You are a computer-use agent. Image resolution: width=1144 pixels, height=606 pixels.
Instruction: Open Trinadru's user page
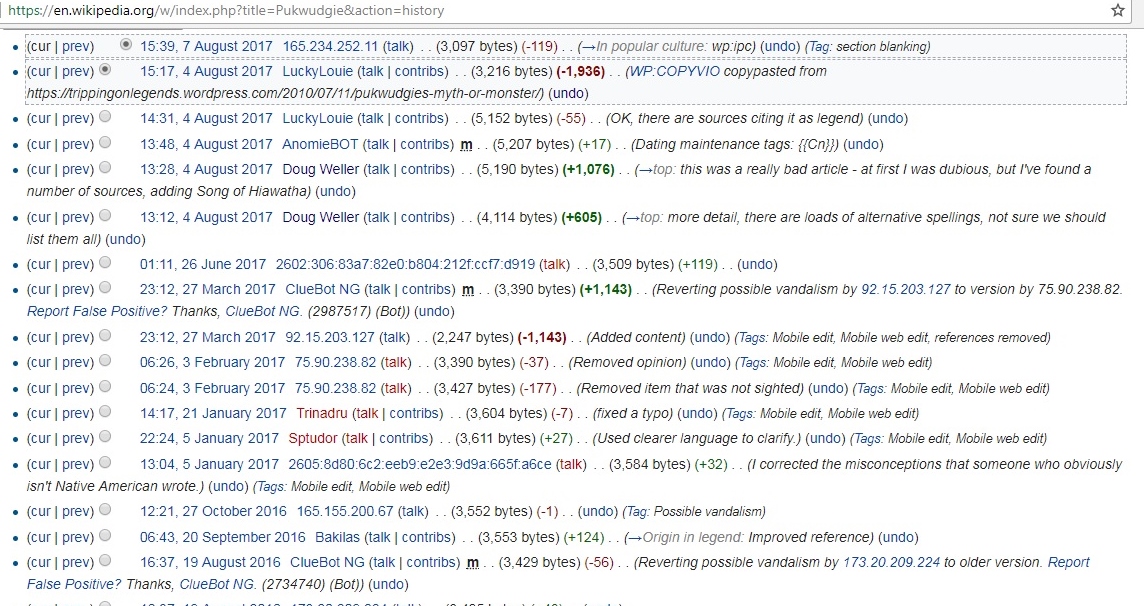(325, 413)
